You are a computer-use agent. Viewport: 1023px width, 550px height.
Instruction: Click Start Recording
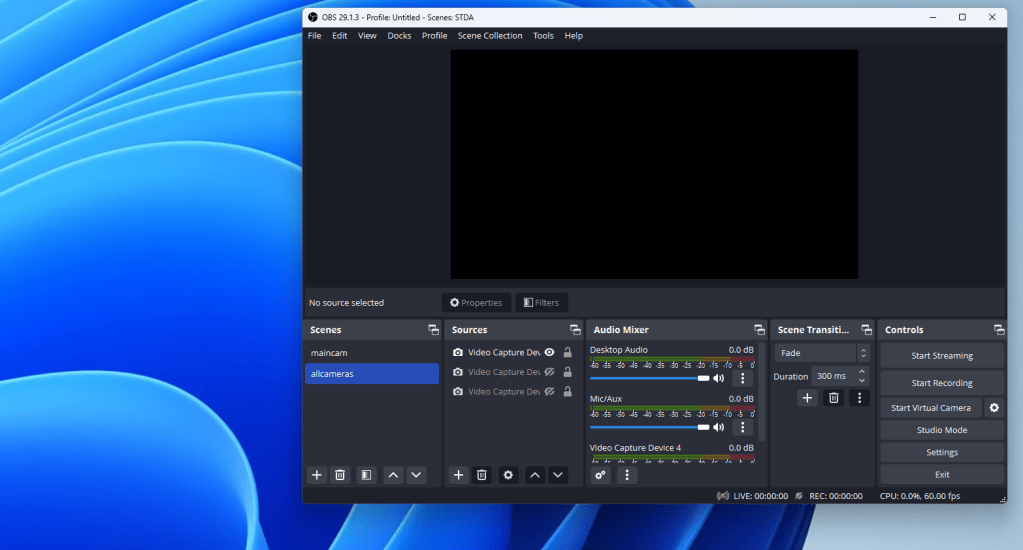(x=941, y=383)
